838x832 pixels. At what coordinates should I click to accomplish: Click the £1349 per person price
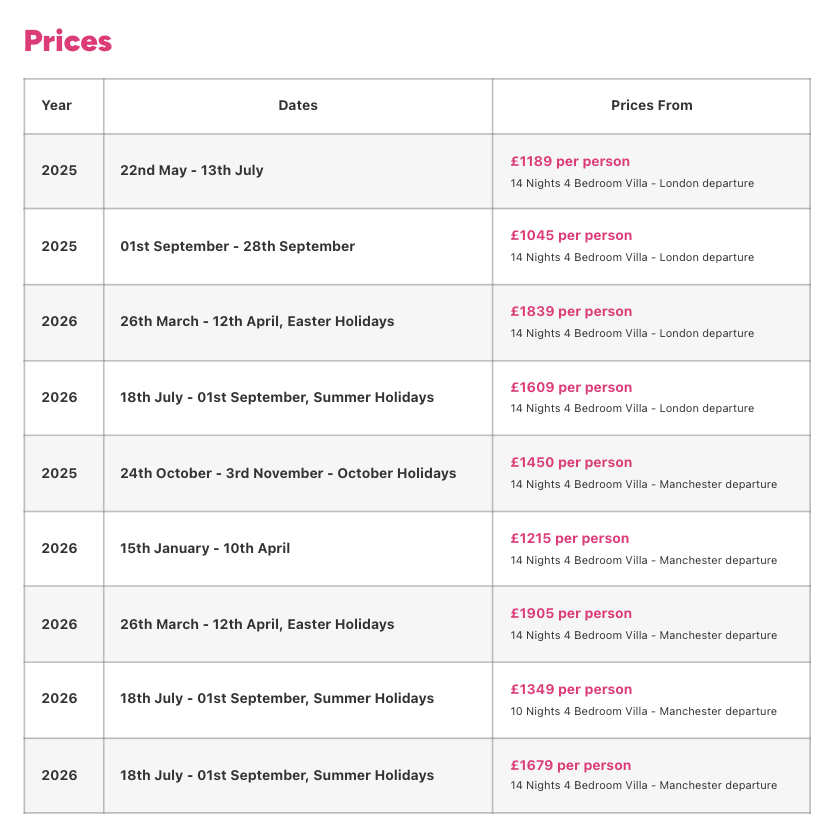pyautogui.click(x=571, y=689)
